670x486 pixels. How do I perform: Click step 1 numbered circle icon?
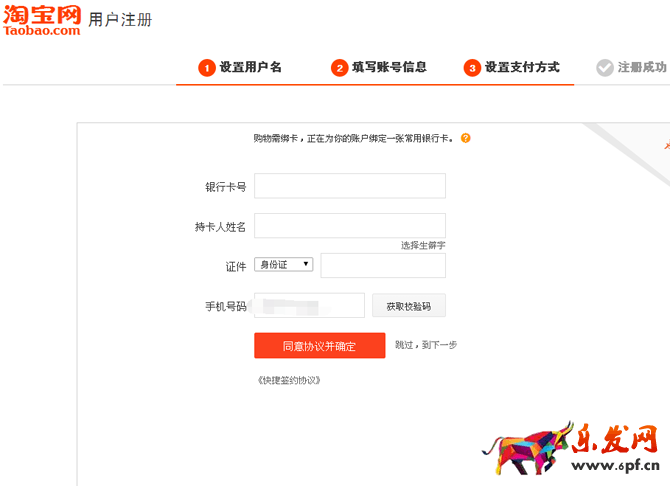(207, 68)
